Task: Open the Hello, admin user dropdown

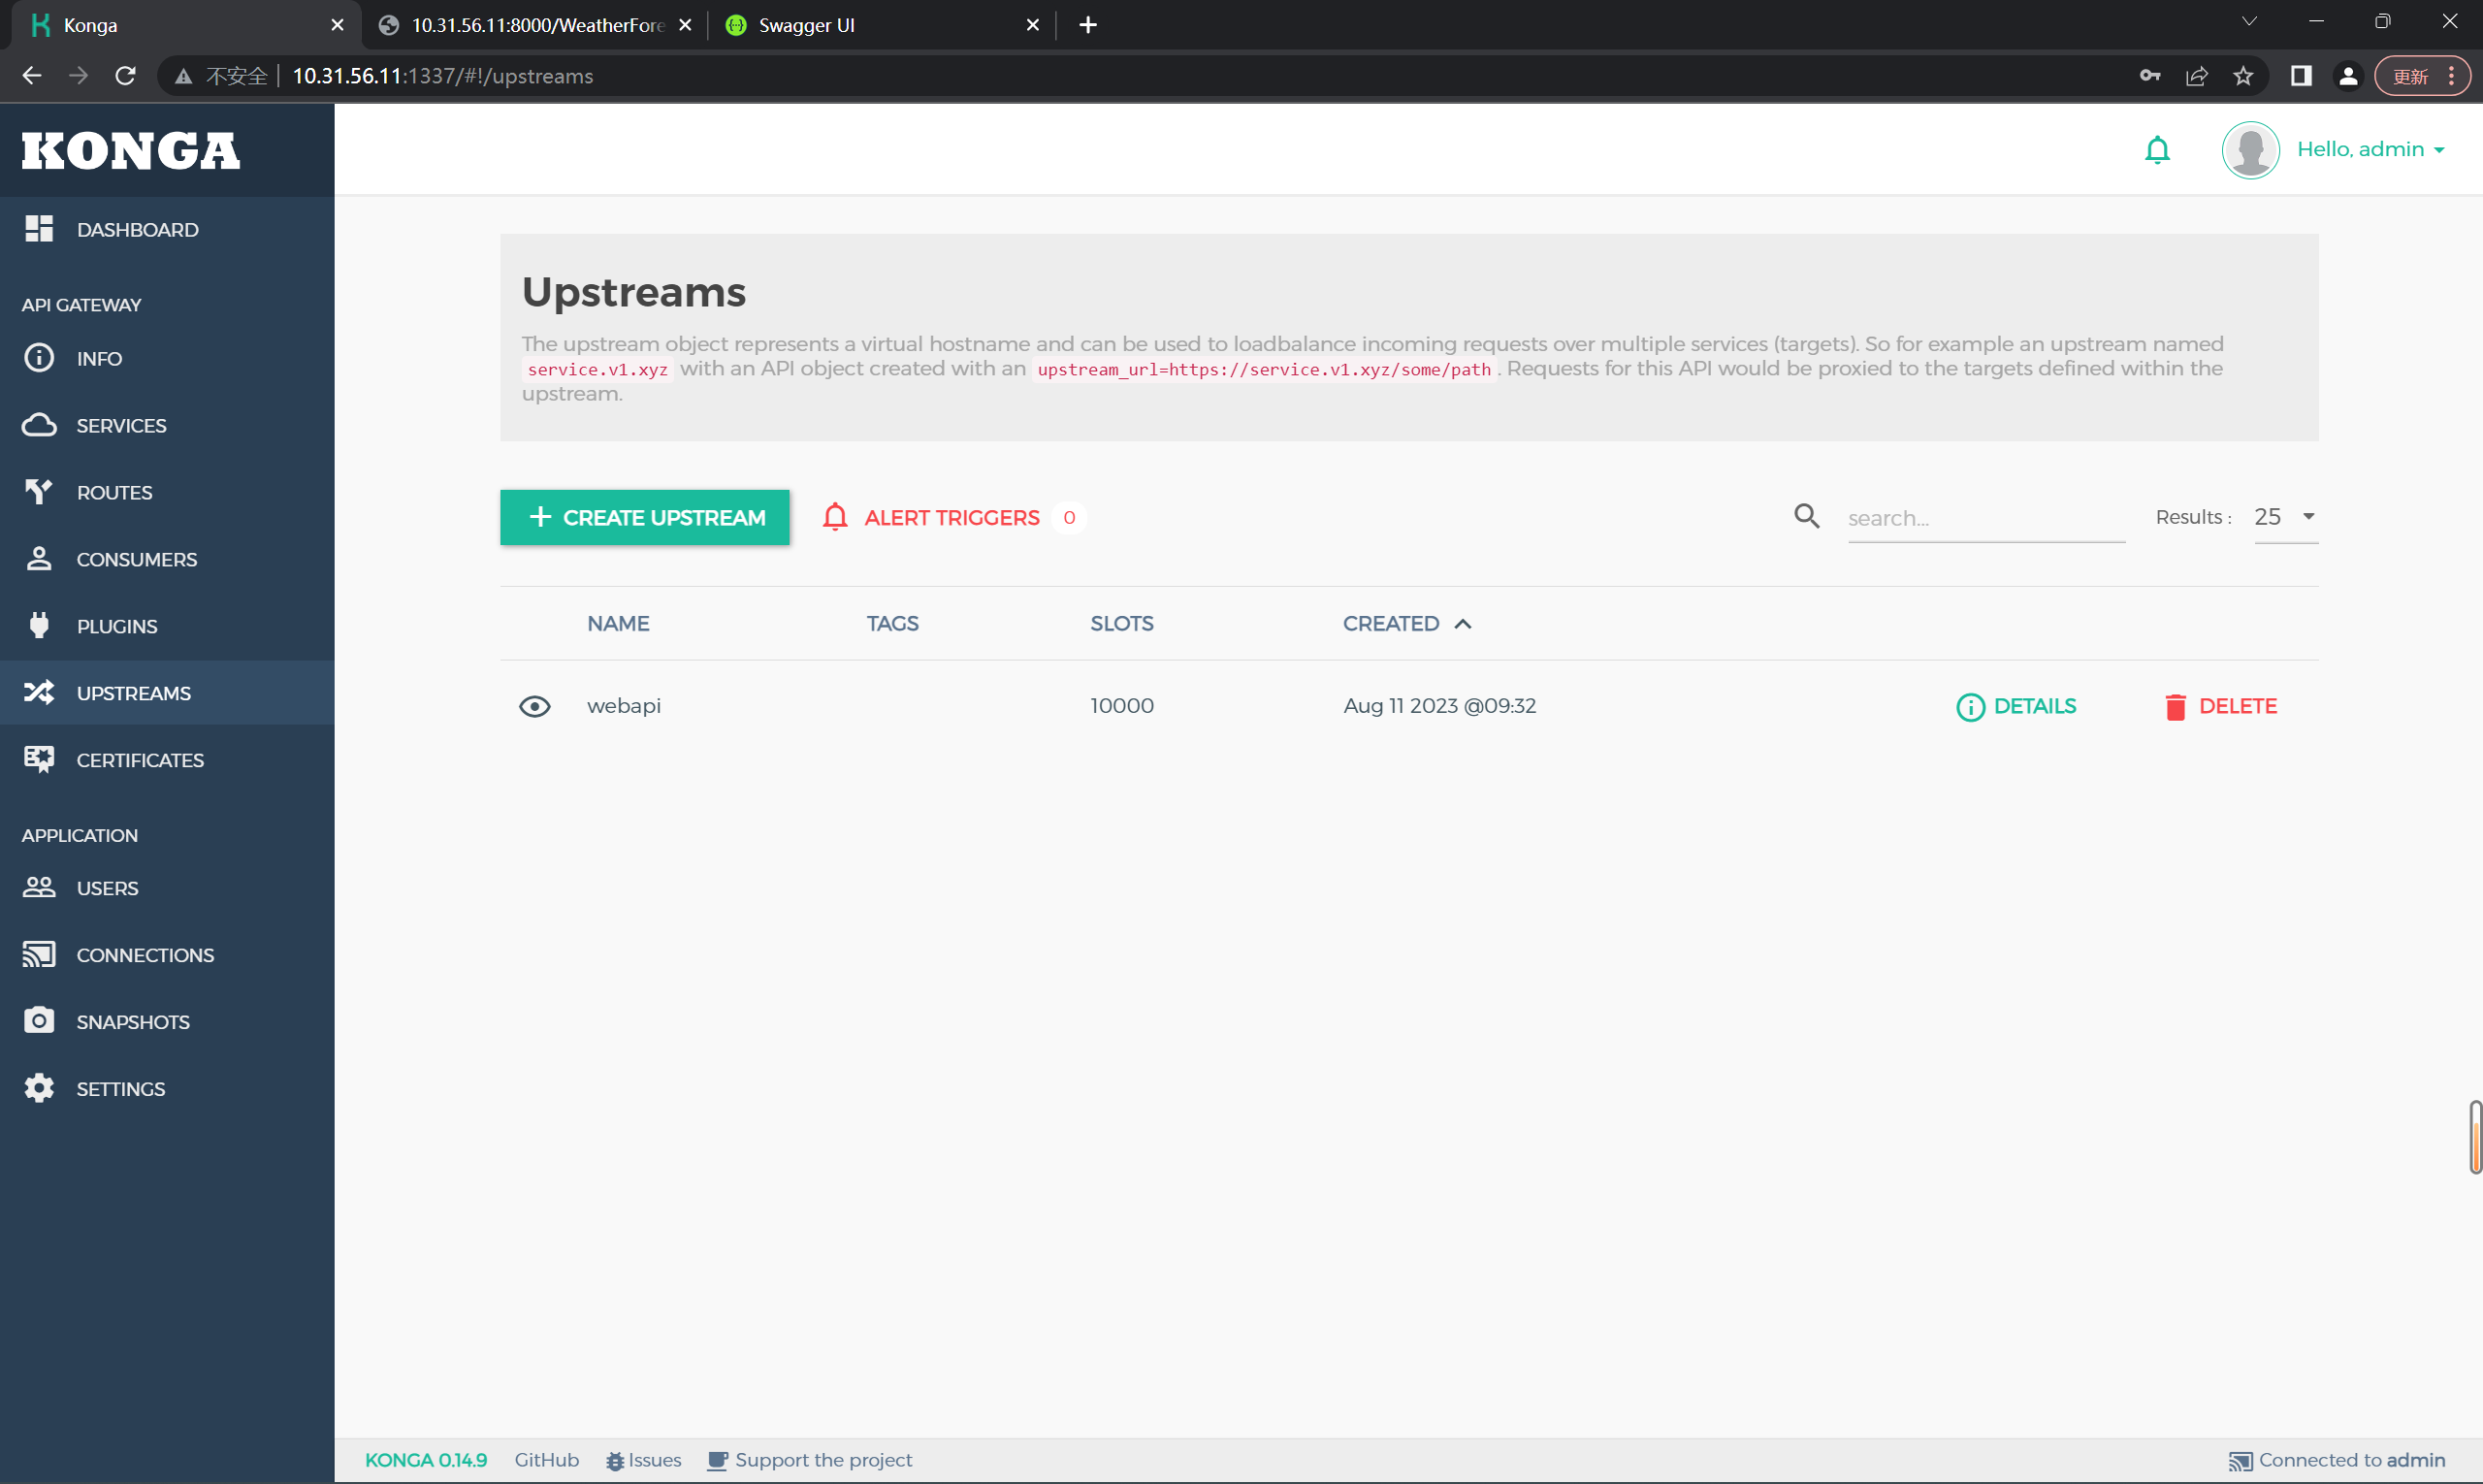Action: (2370, 150)
